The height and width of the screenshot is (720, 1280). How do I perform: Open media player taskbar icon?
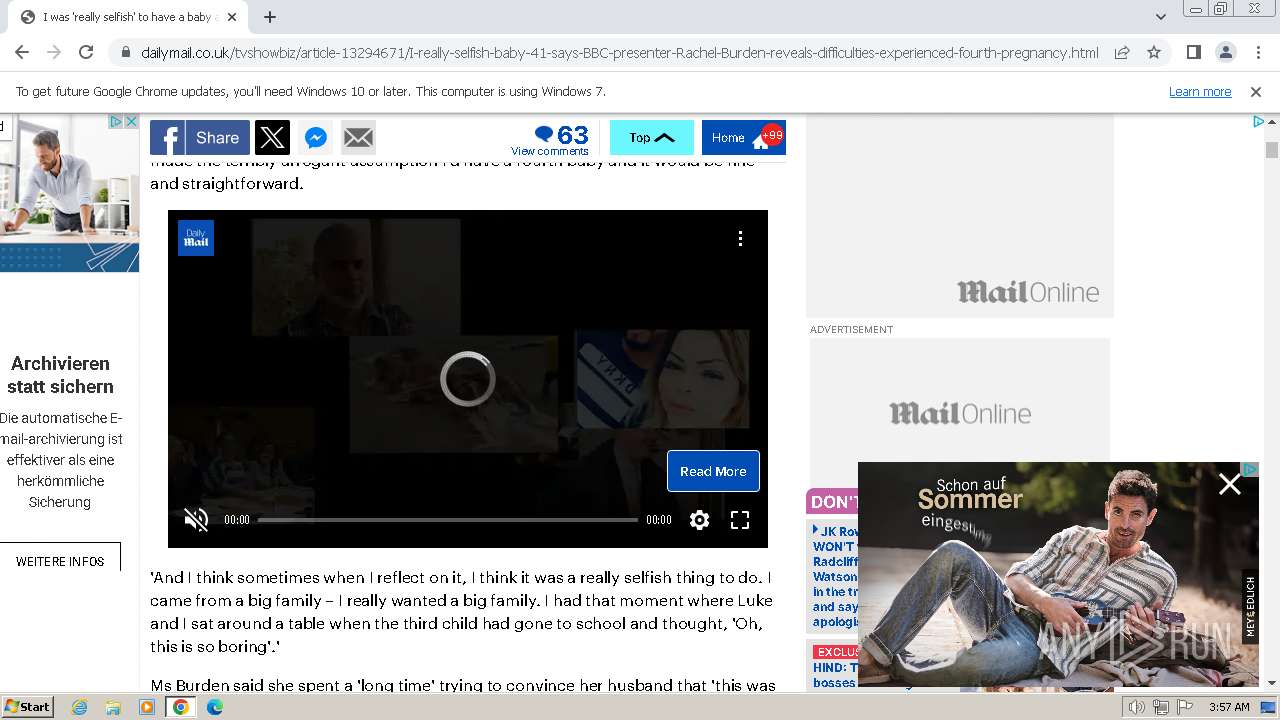pos(147,707)
